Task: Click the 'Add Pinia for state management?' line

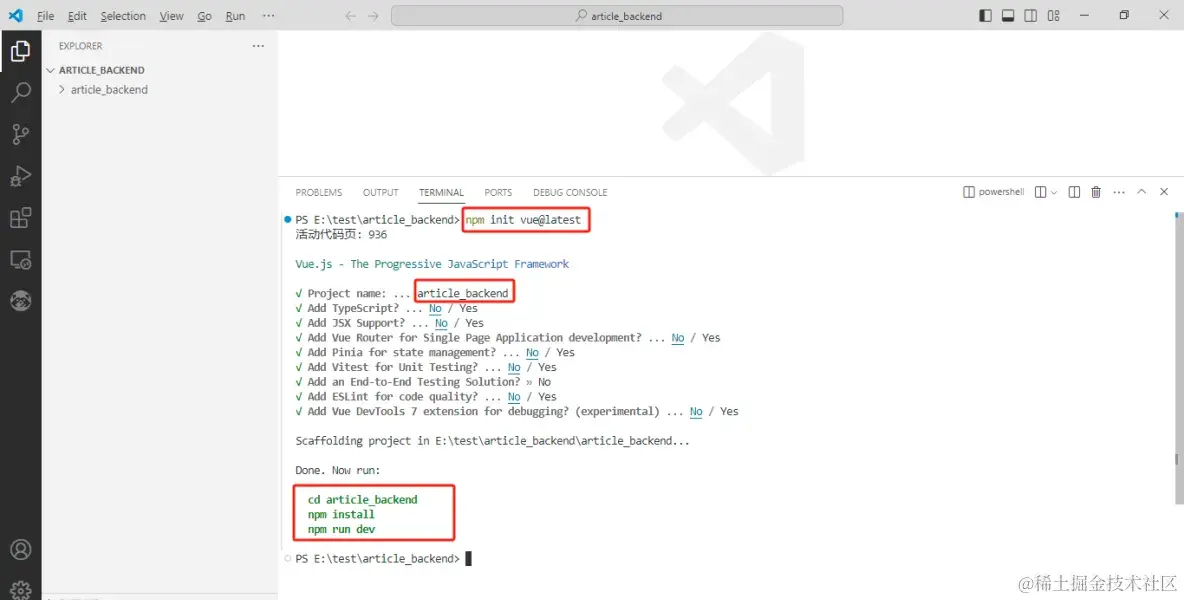Action: 435,352
